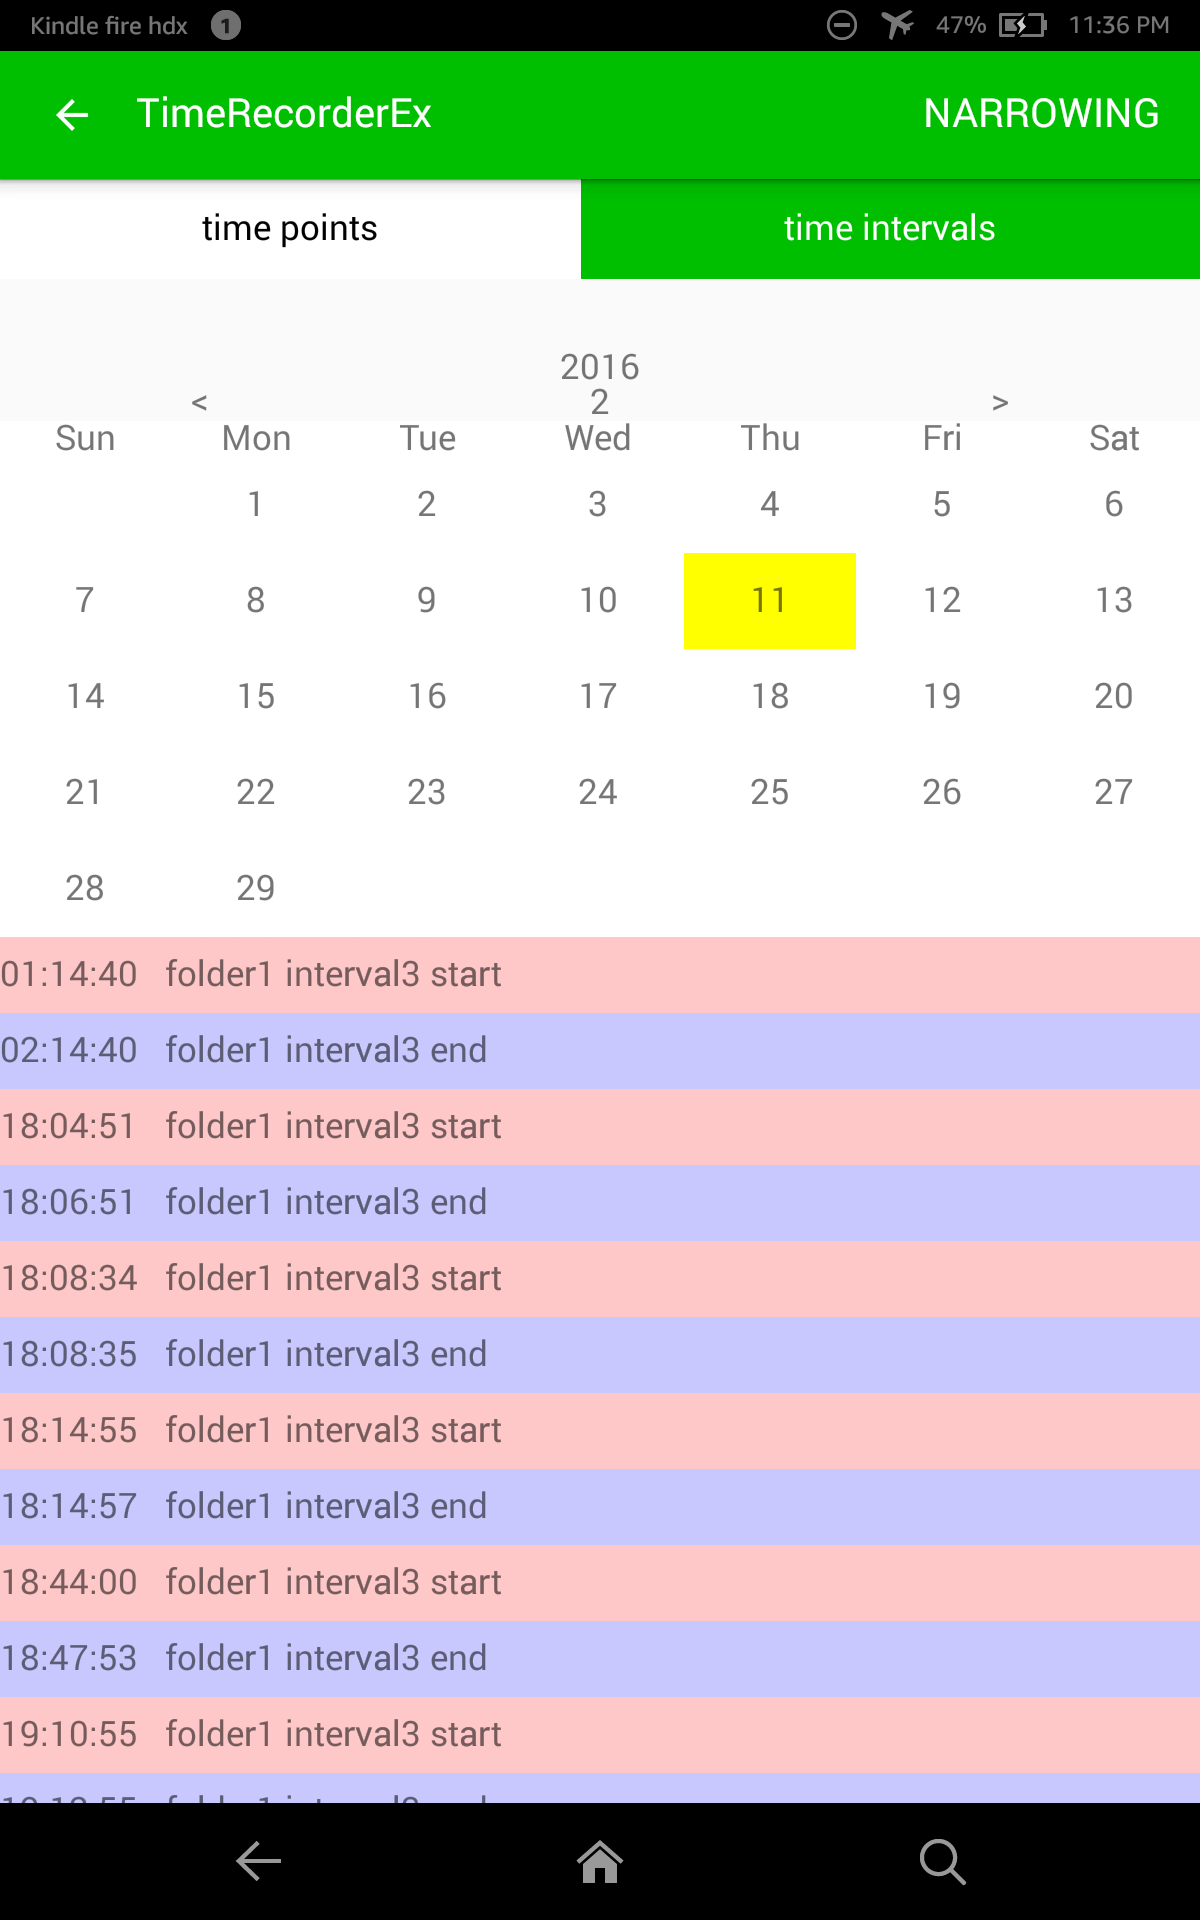Tap the back arrow in app header
Screen dimensions: 1200x1920
click(72, 115)
